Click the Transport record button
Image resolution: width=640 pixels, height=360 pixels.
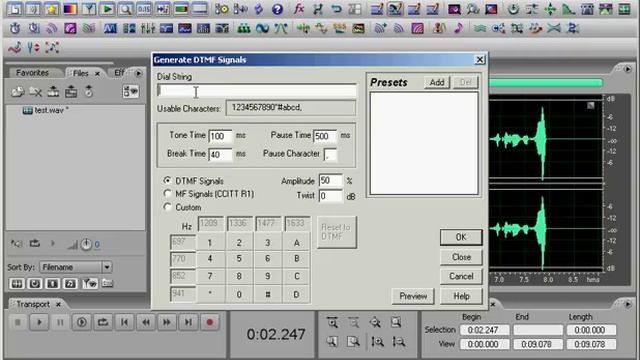pyautogui.click(x=210, y=322)
